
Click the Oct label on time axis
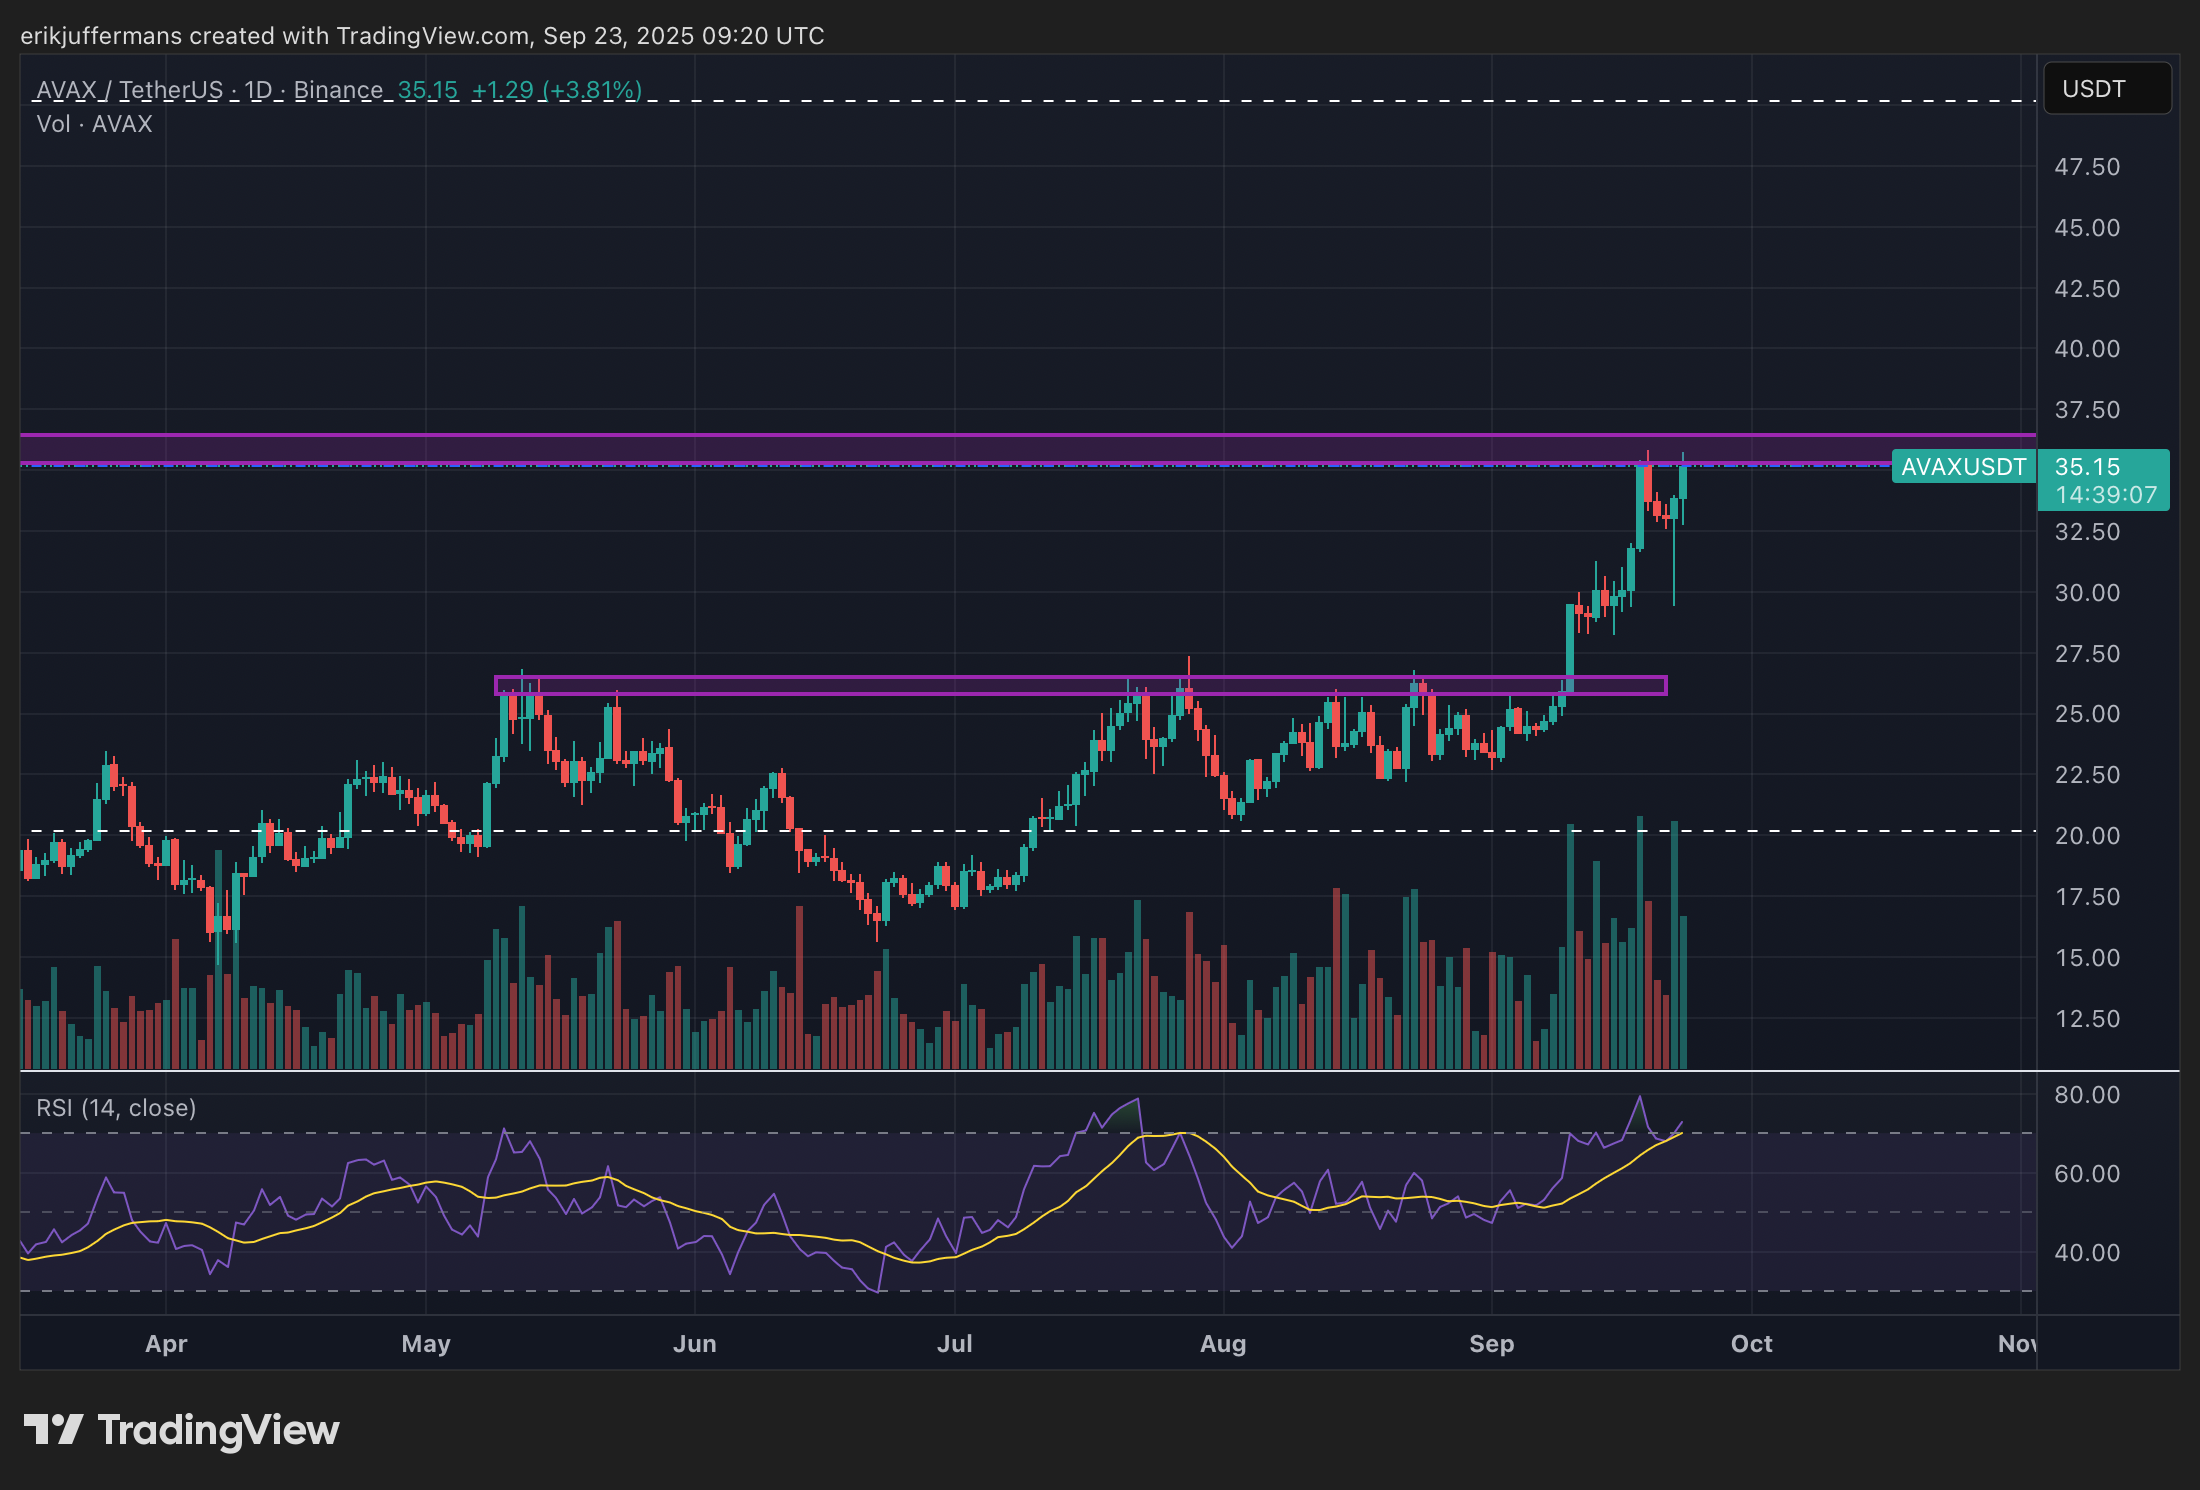[x=1751, y=1344]
